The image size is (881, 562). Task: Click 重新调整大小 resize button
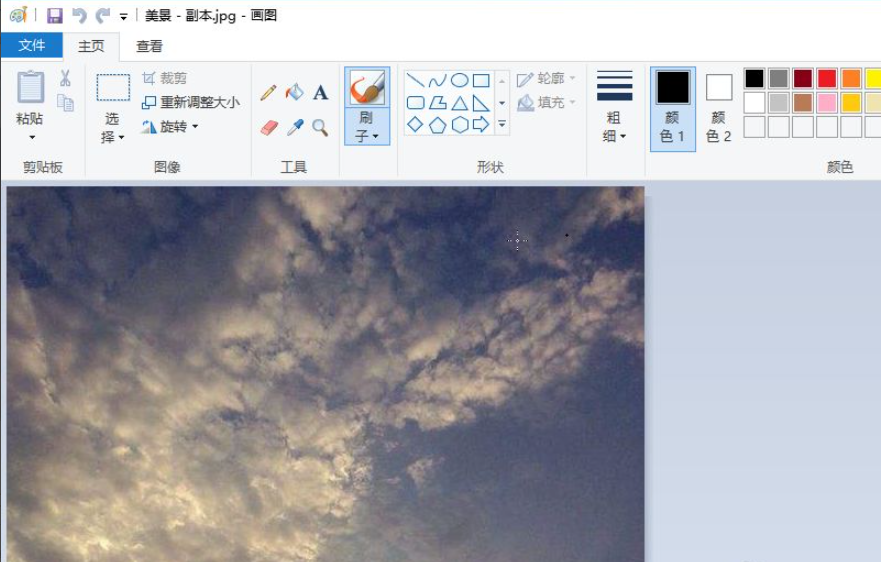[191, 102]
